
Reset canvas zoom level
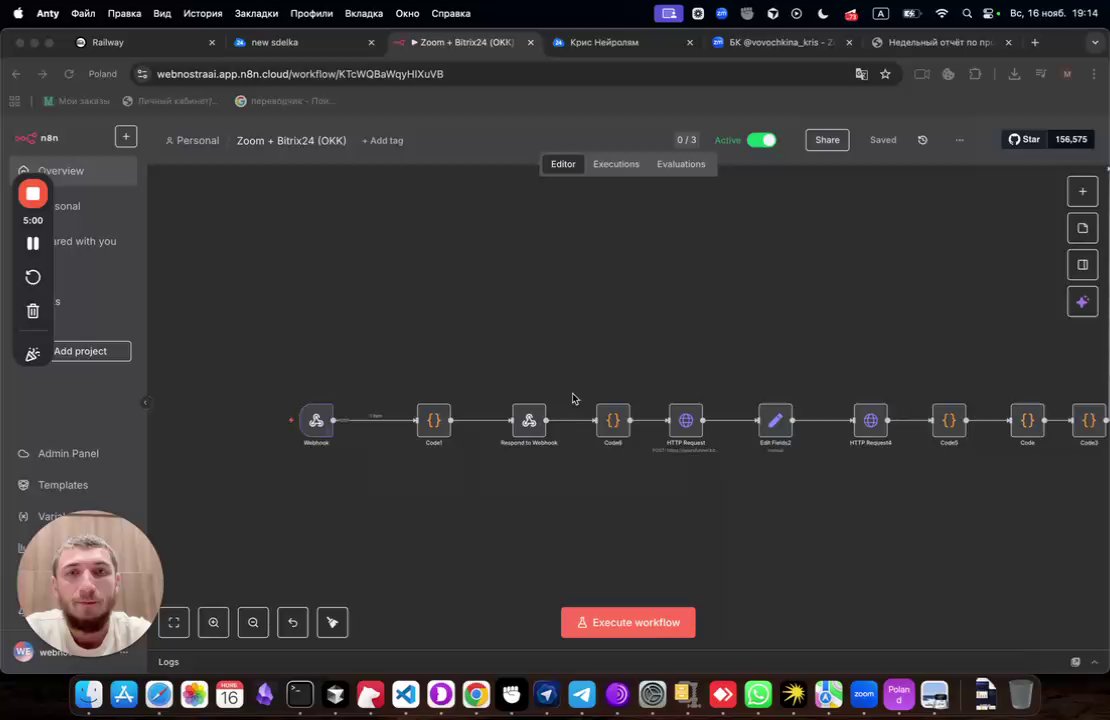click(x=293, y=622)
